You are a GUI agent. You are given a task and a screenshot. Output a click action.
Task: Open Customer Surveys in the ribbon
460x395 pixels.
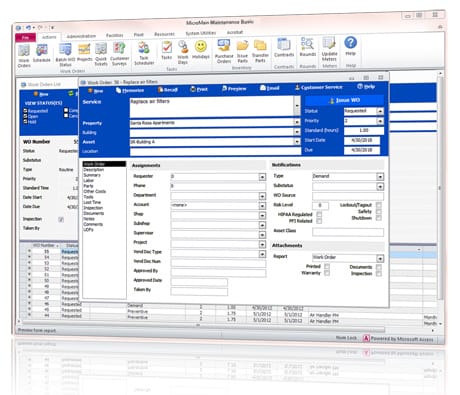click(x=119, y=54)
